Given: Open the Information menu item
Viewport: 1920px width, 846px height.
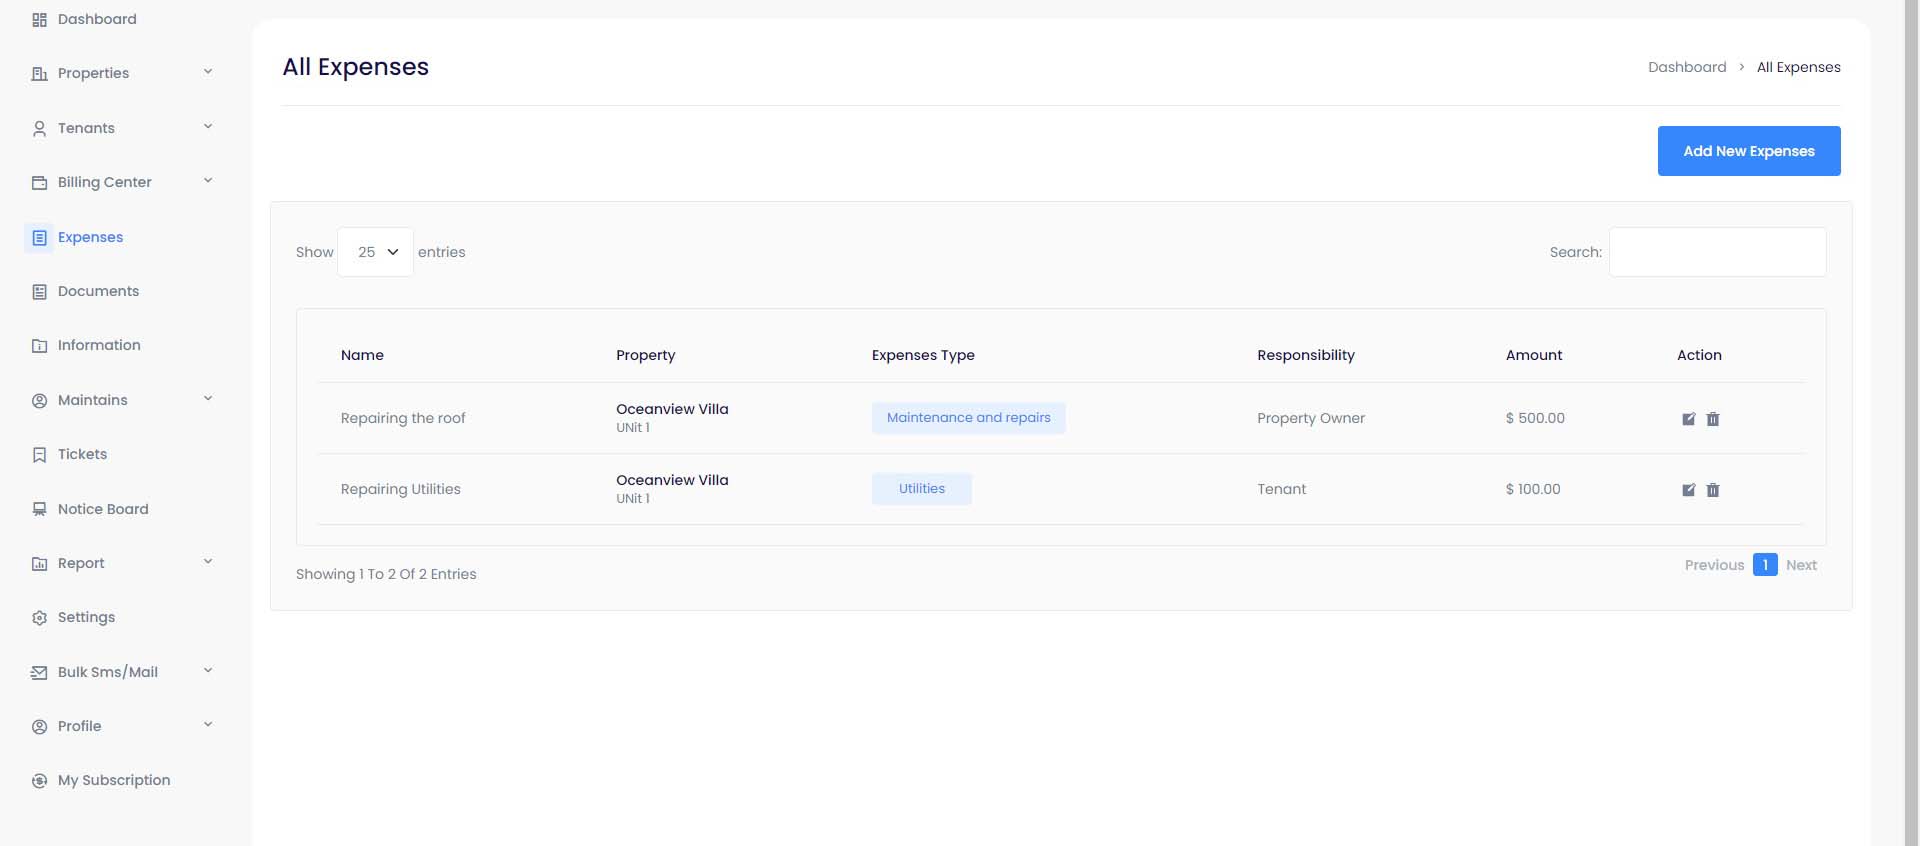Looking at the screenshot, I should click(x=99, y=345).
